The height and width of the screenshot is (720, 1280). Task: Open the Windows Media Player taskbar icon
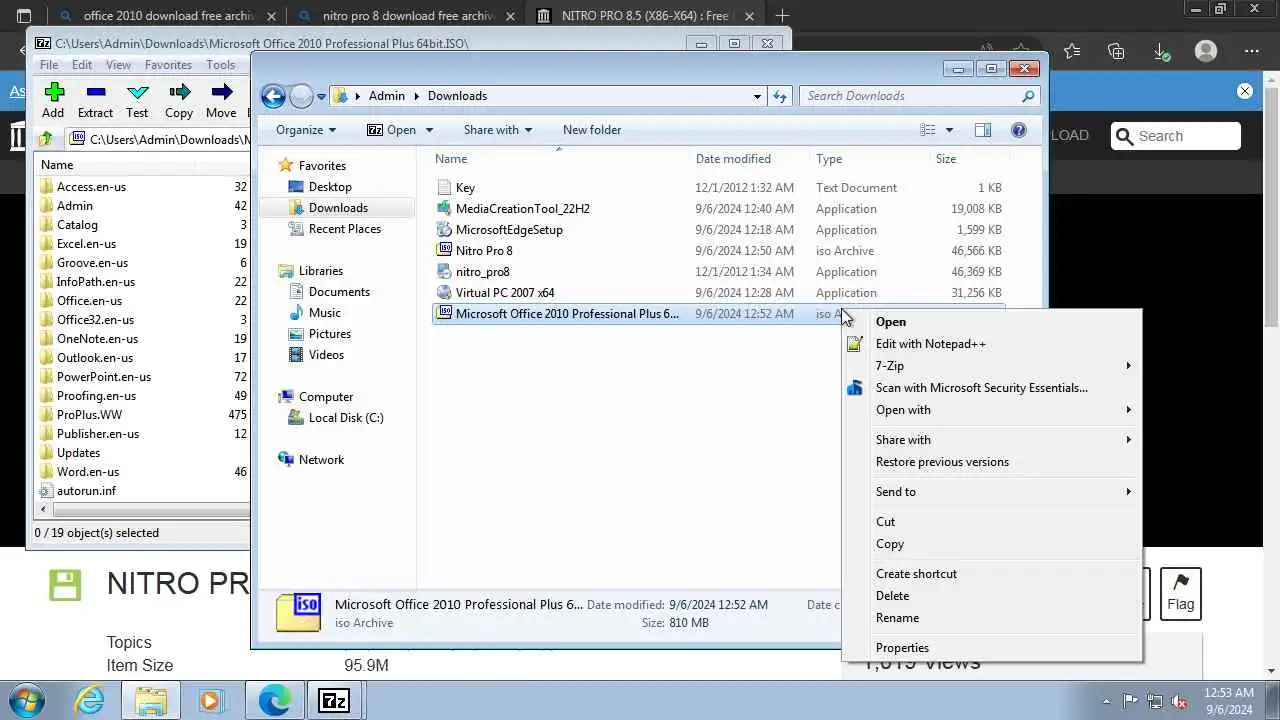(211, 700)
